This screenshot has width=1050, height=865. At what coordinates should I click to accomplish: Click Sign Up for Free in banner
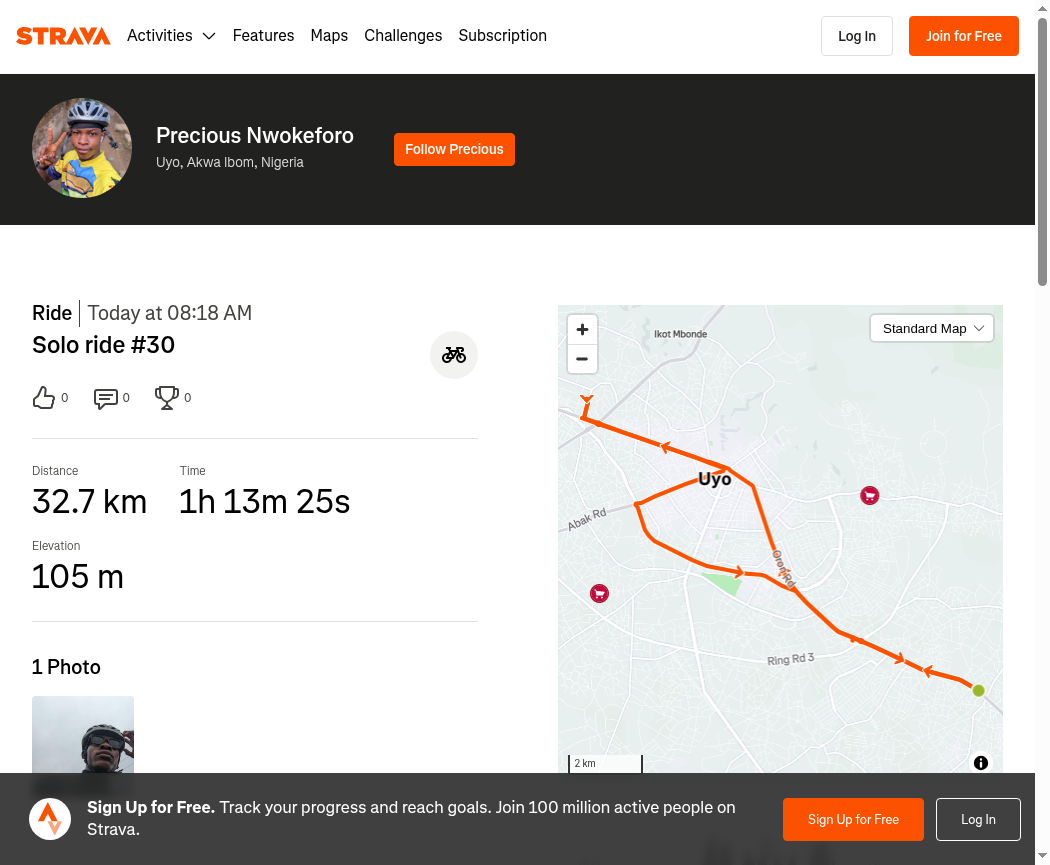pyautogui.click(x=853, y=819)
